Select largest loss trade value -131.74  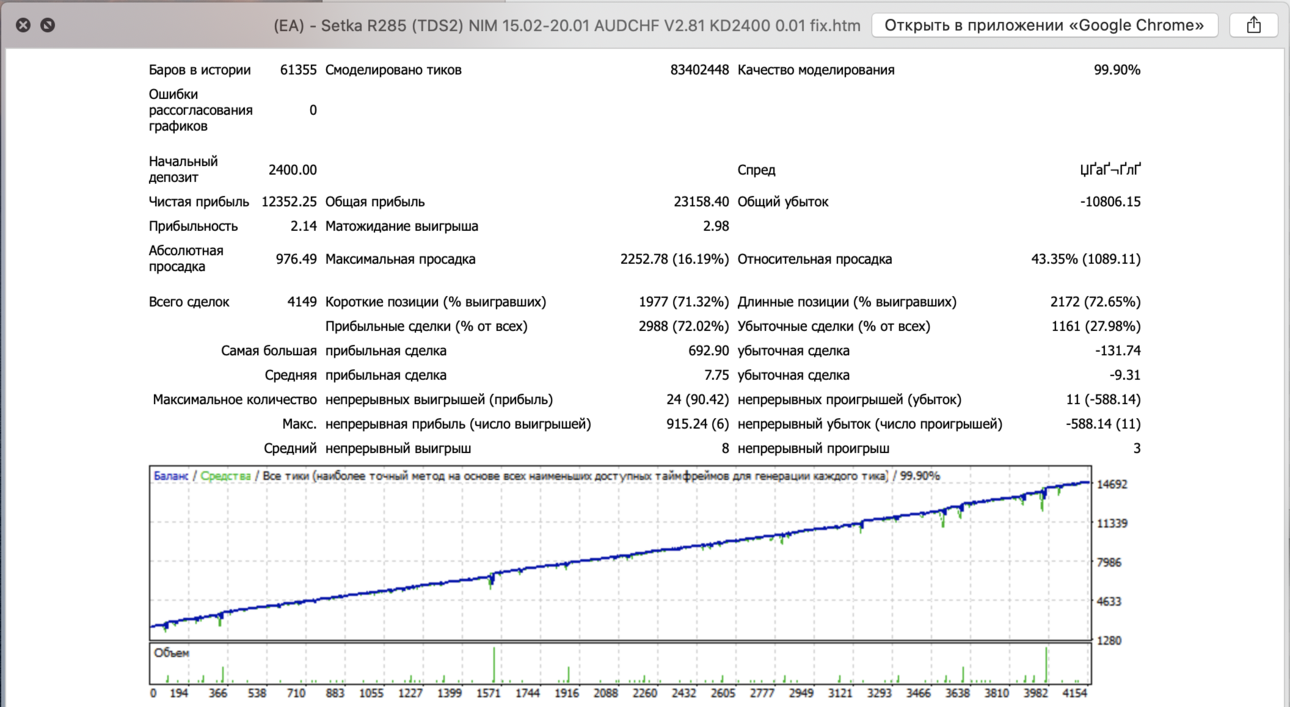[1118, 351]
